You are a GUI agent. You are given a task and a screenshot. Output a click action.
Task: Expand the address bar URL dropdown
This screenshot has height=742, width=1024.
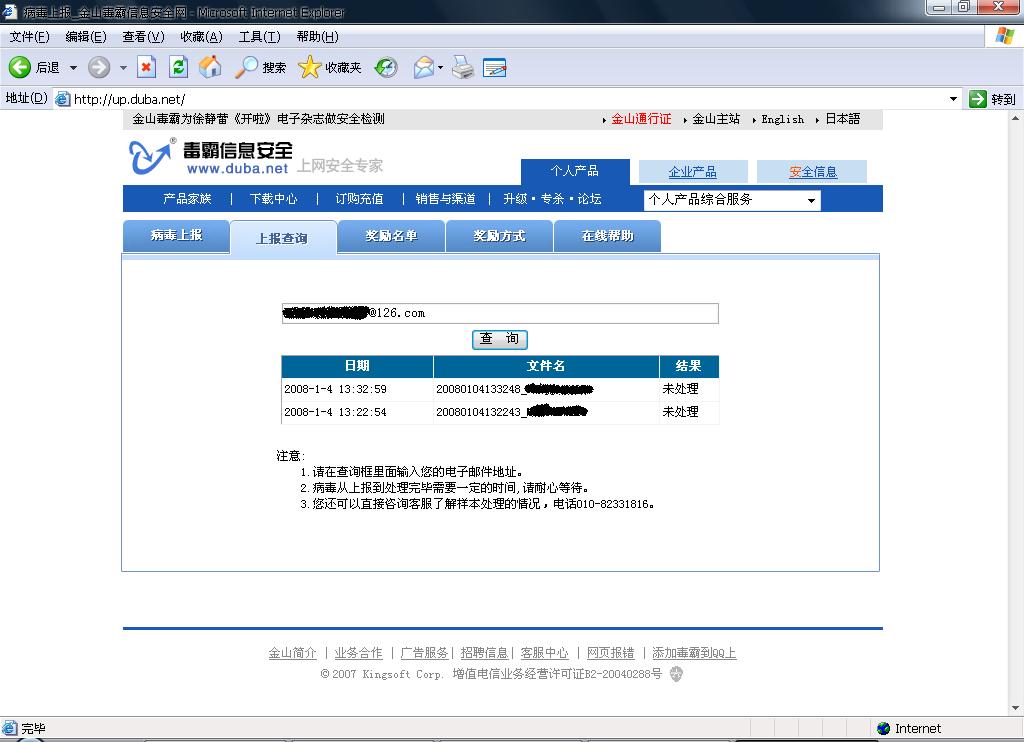click(x=953, y=99)
